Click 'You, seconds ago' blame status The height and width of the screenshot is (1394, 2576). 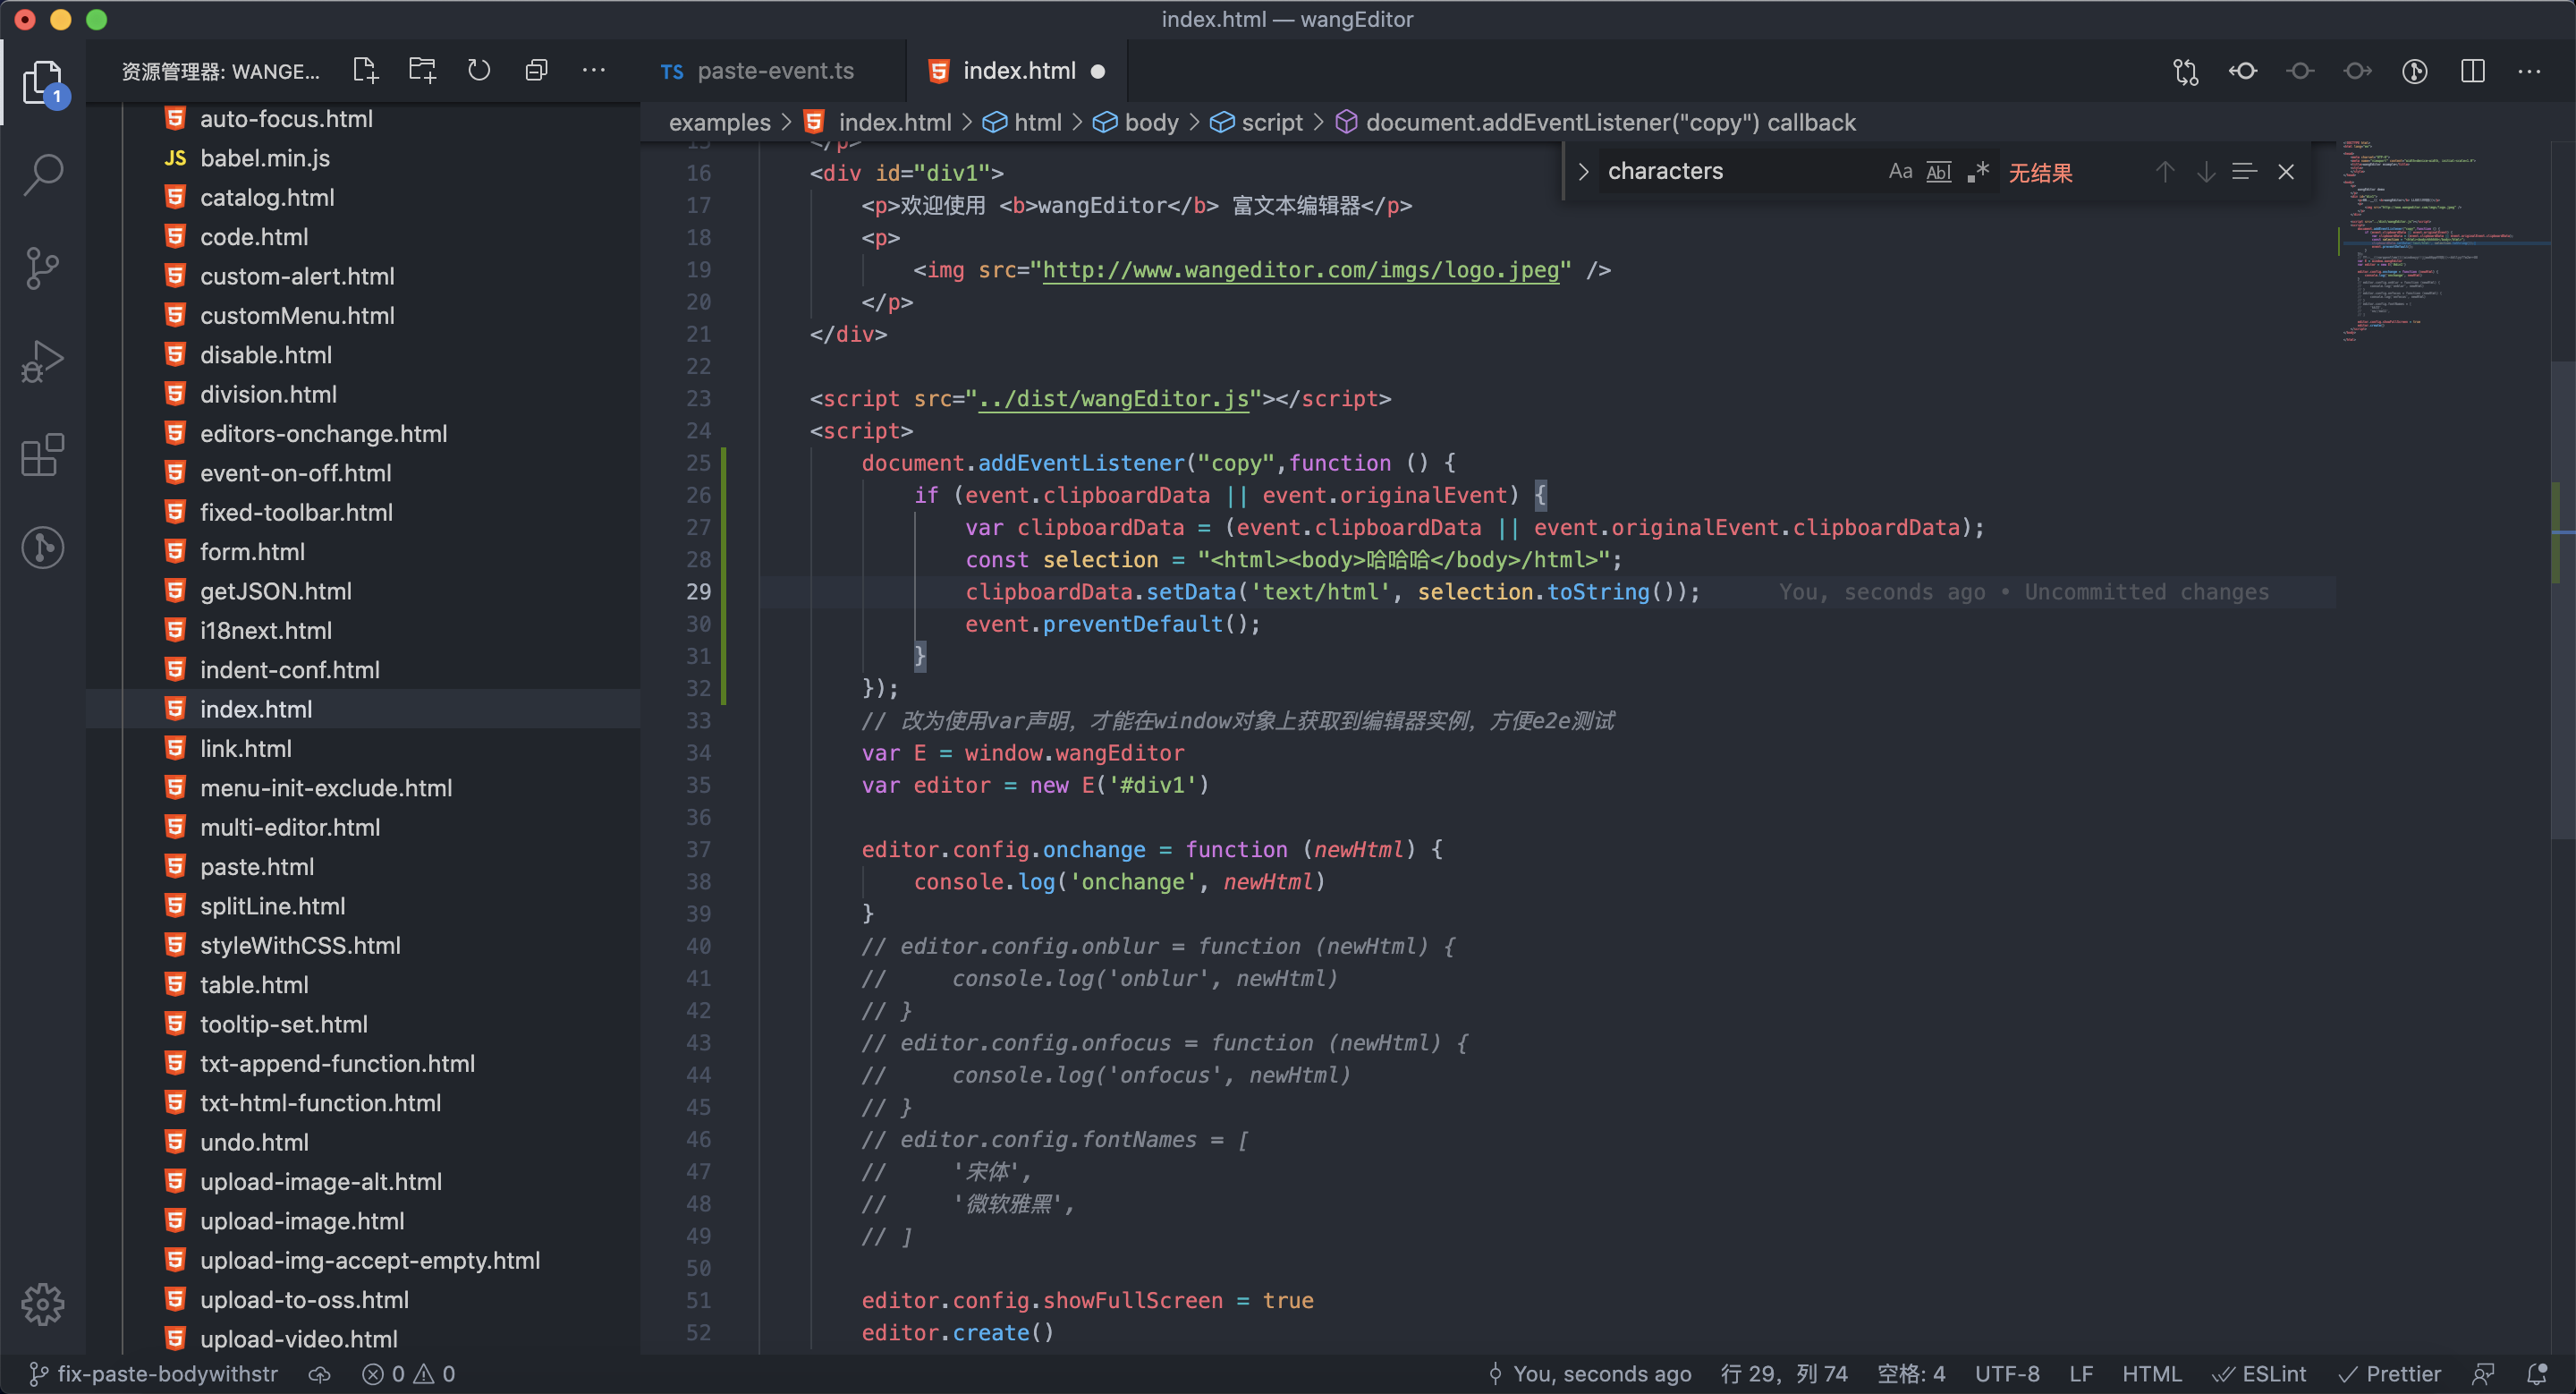coord(1590,1374)
